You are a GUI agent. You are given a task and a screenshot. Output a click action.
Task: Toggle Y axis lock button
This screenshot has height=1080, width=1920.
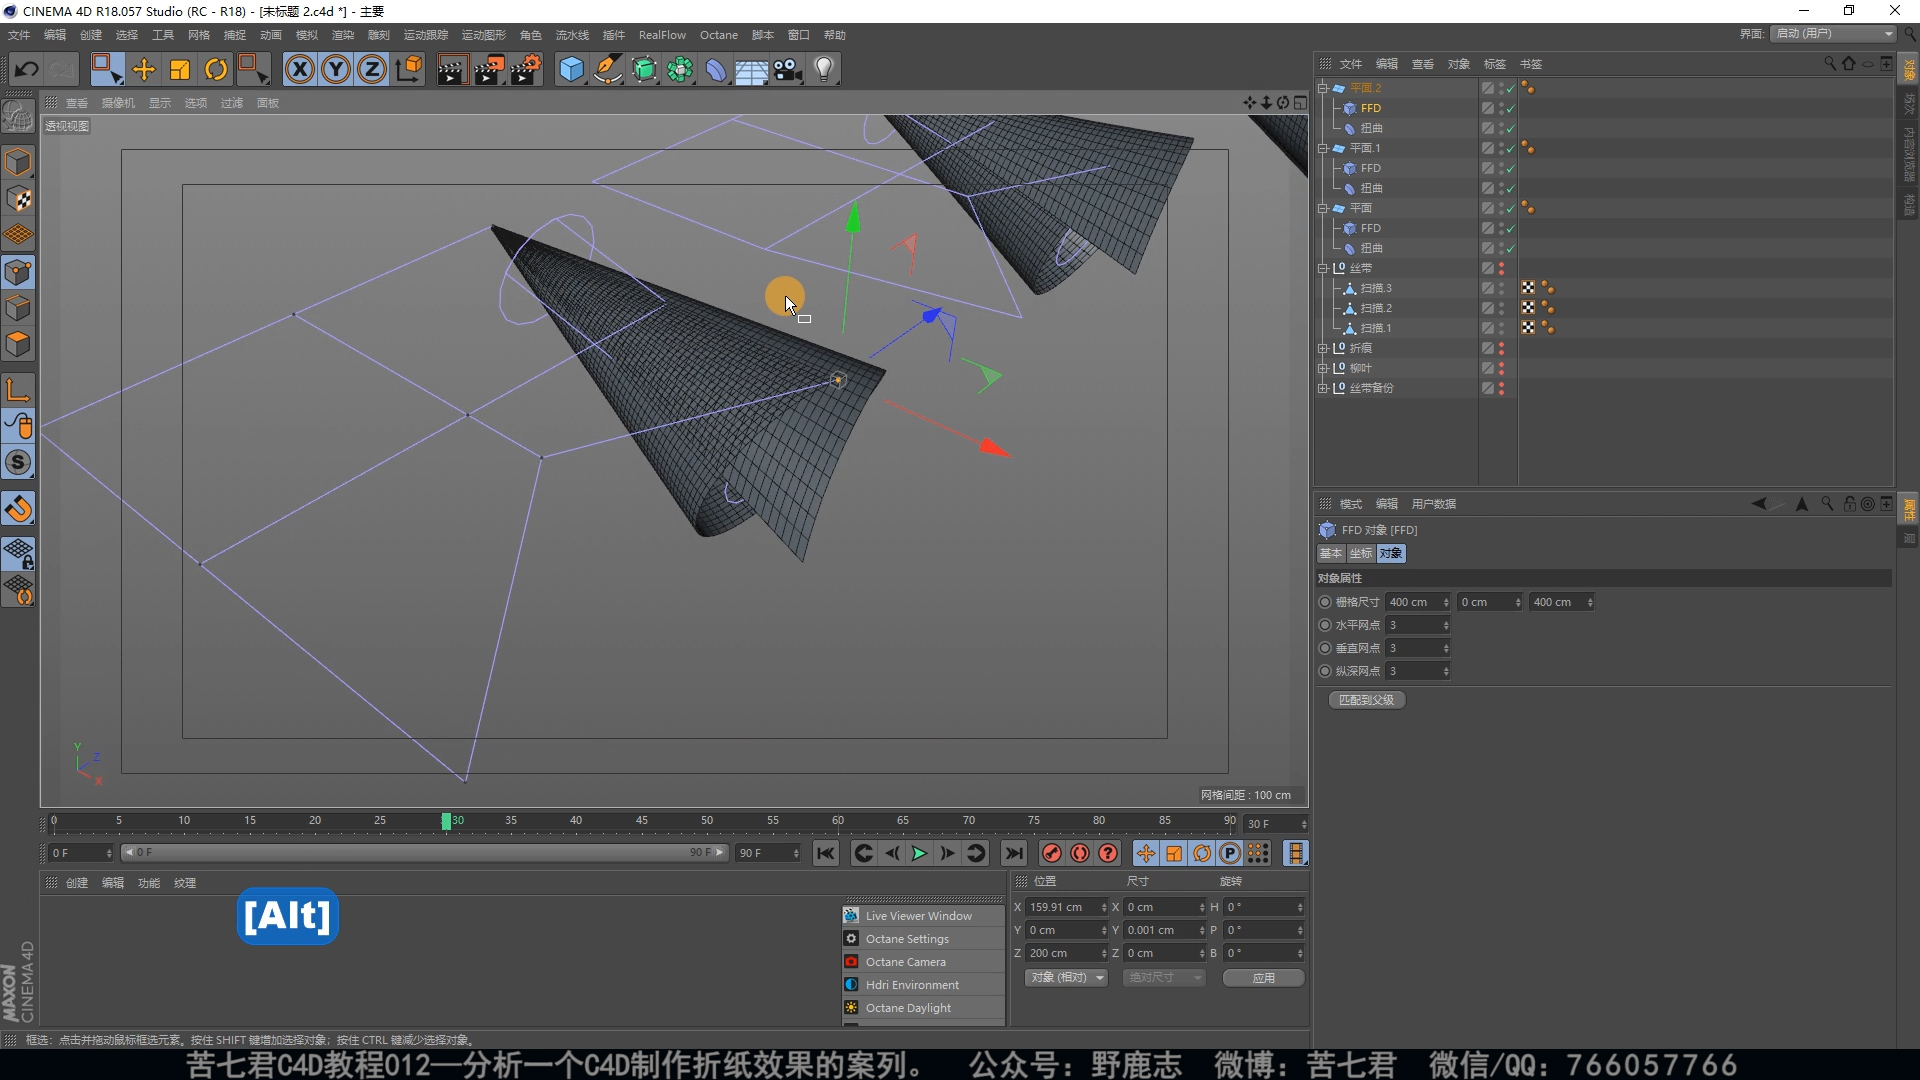(x=336, y=69)
